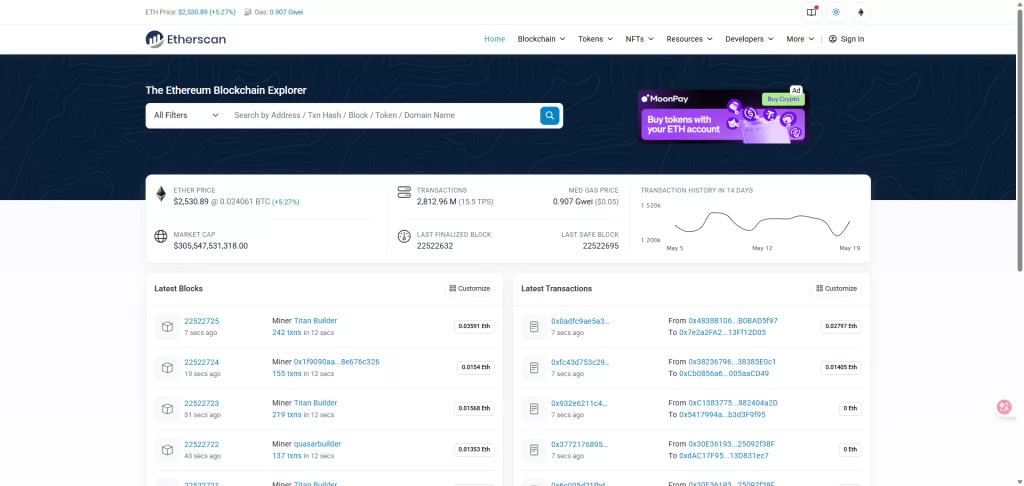Open From address 0x4838B106...B0BAD5f97
This screenshot has width=1024, height=486.
tap(733, 321)
